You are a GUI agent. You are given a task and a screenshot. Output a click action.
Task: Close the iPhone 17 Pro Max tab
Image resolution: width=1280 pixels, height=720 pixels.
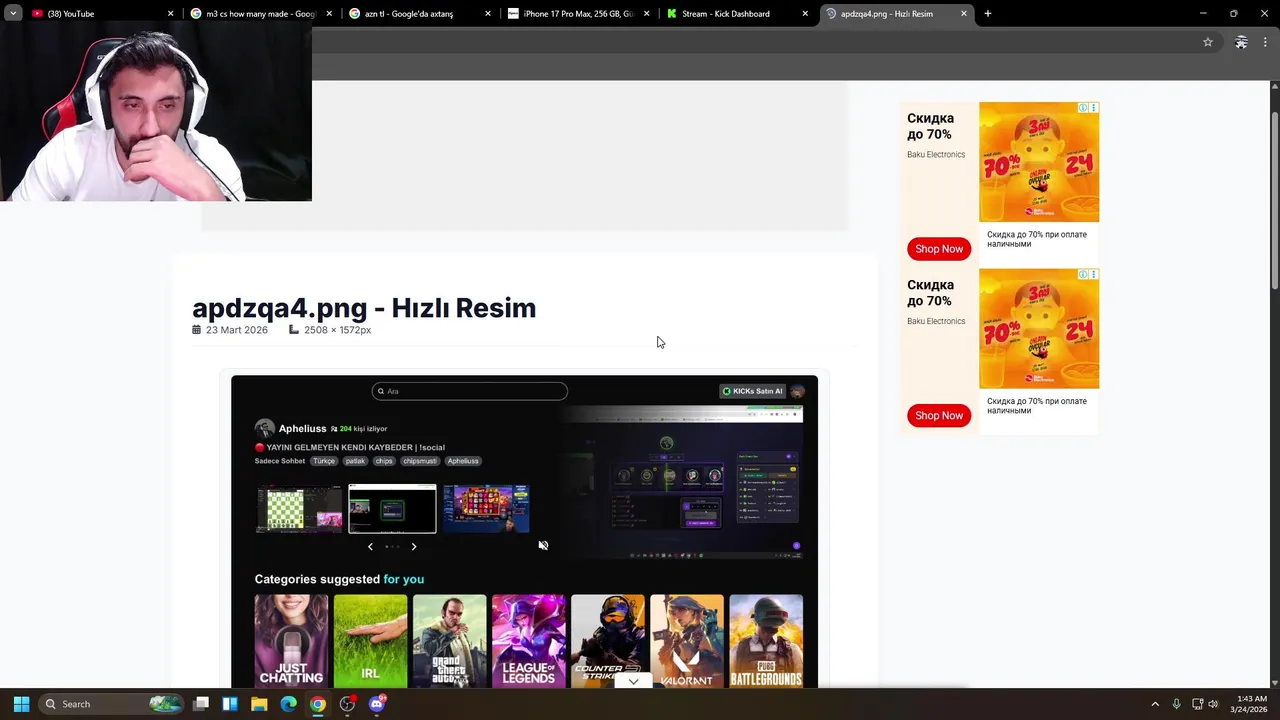(646, 14)
